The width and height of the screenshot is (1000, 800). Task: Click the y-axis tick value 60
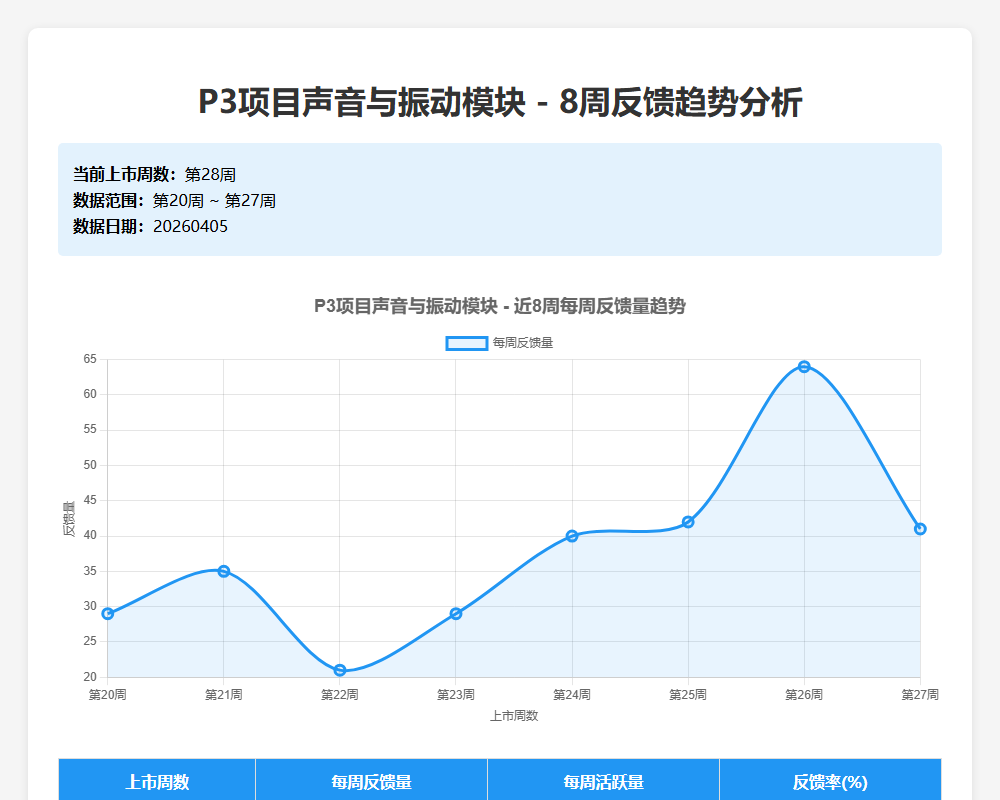(x=90, y=394)
